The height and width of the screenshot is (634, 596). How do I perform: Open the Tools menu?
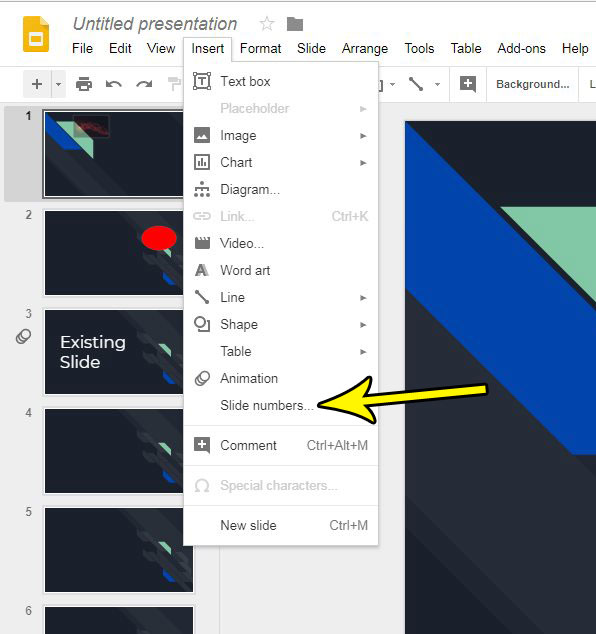coord(419,49)
